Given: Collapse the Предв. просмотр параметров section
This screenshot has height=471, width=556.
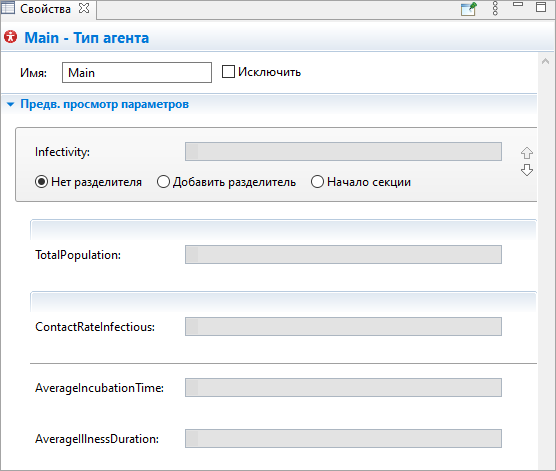Looking at the screenshot, I should coord(11,104).
